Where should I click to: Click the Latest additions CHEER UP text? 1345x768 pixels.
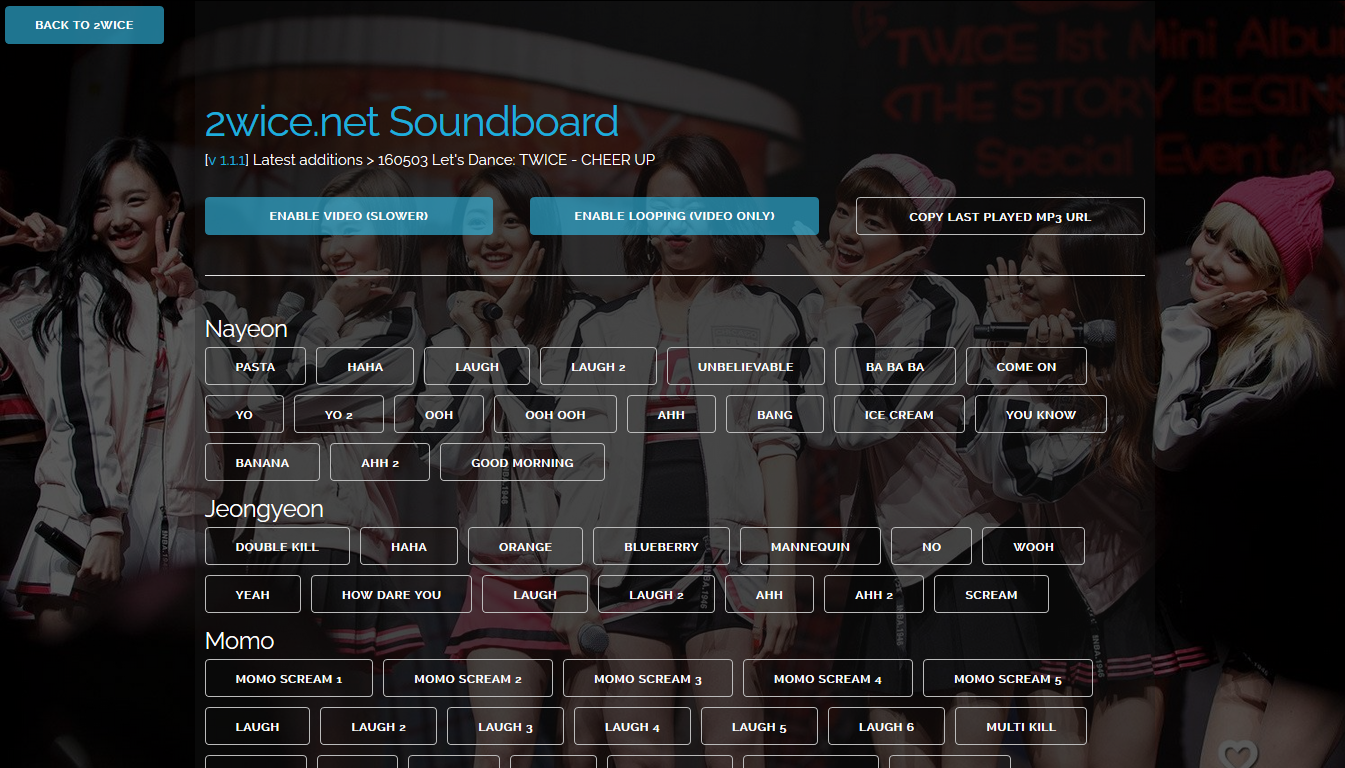(454, 160)
